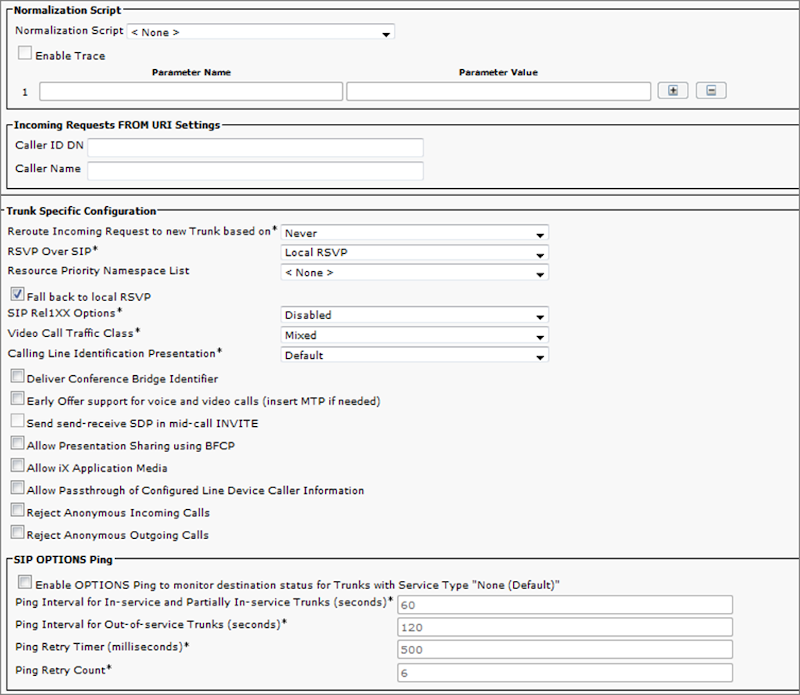Screen dimensions: 800x695
Task: Click the Parameter Name input field
Action: [x=191, y=92]
